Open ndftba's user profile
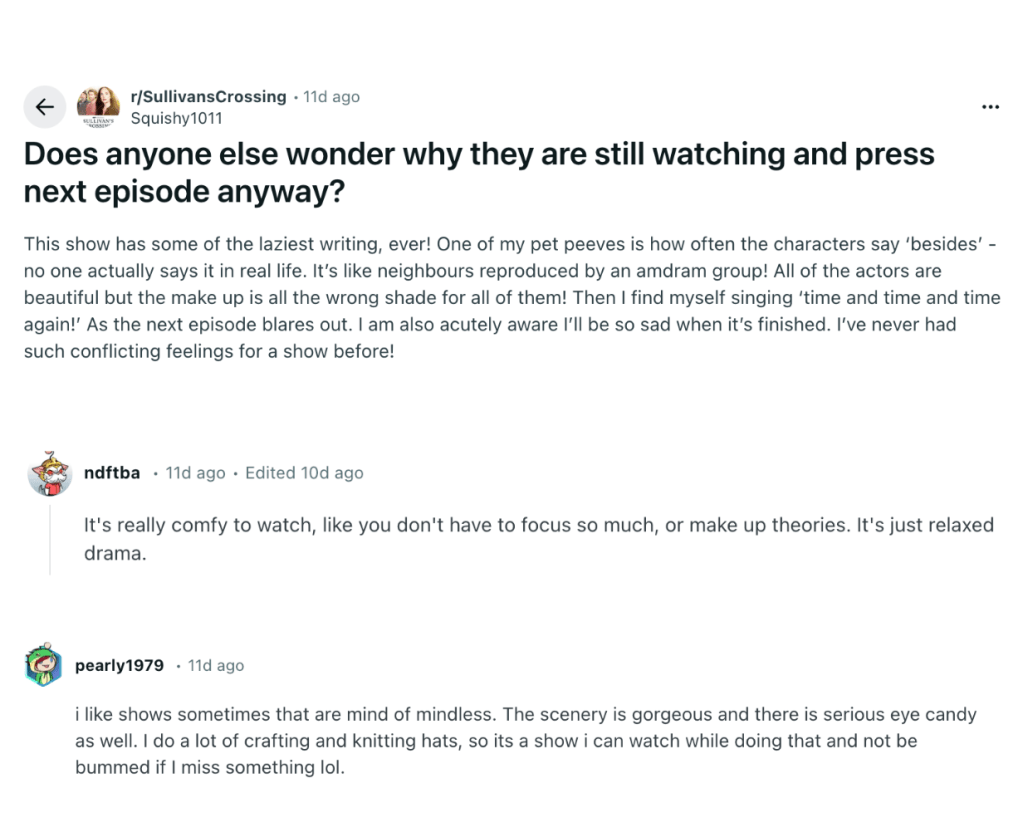This screenshot has width=1023, height=837. 111,473
